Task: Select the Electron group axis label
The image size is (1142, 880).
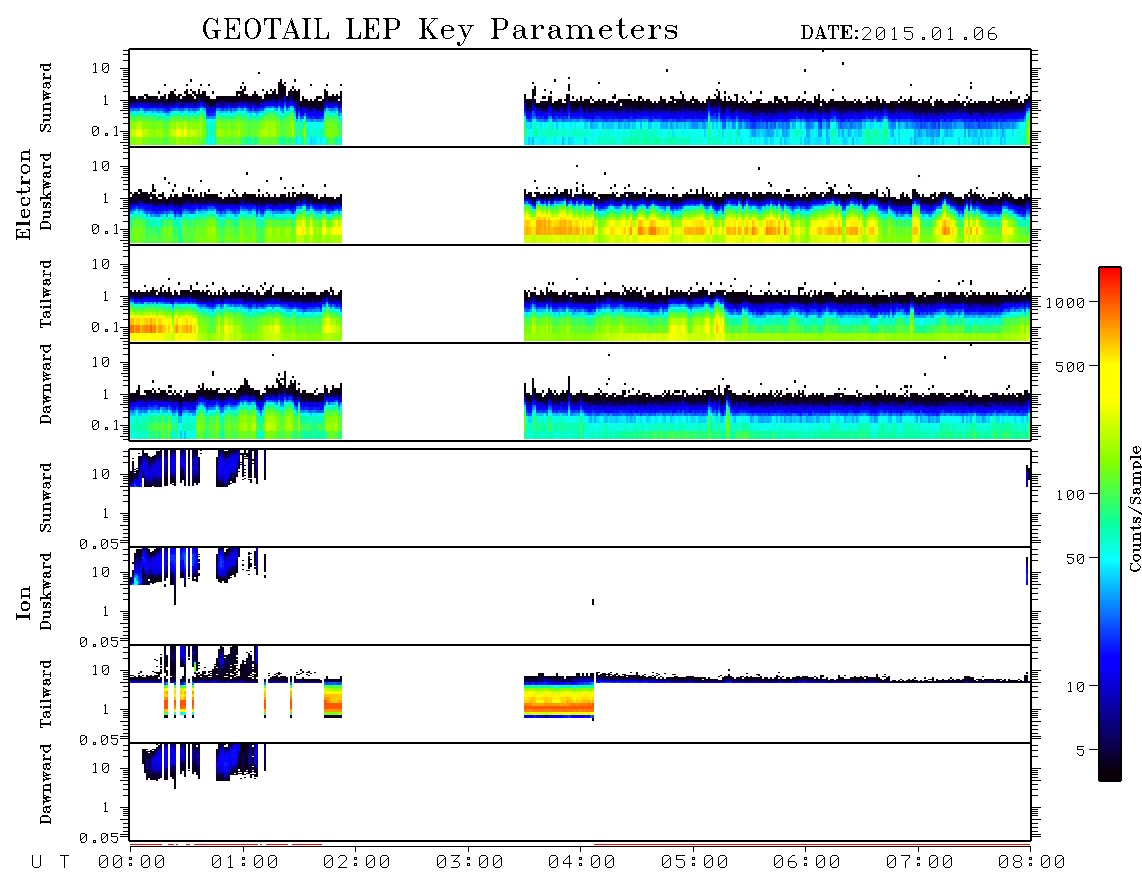Action: [x=24, y=195]
